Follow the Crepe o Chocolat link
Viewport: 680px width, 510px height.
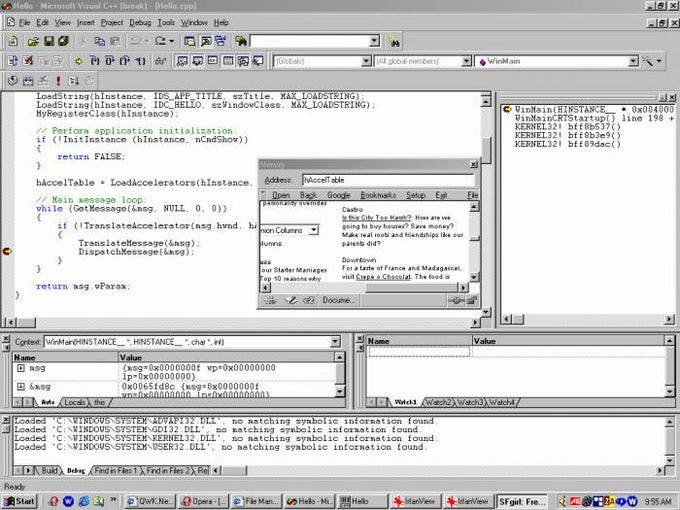click(383, 277)
